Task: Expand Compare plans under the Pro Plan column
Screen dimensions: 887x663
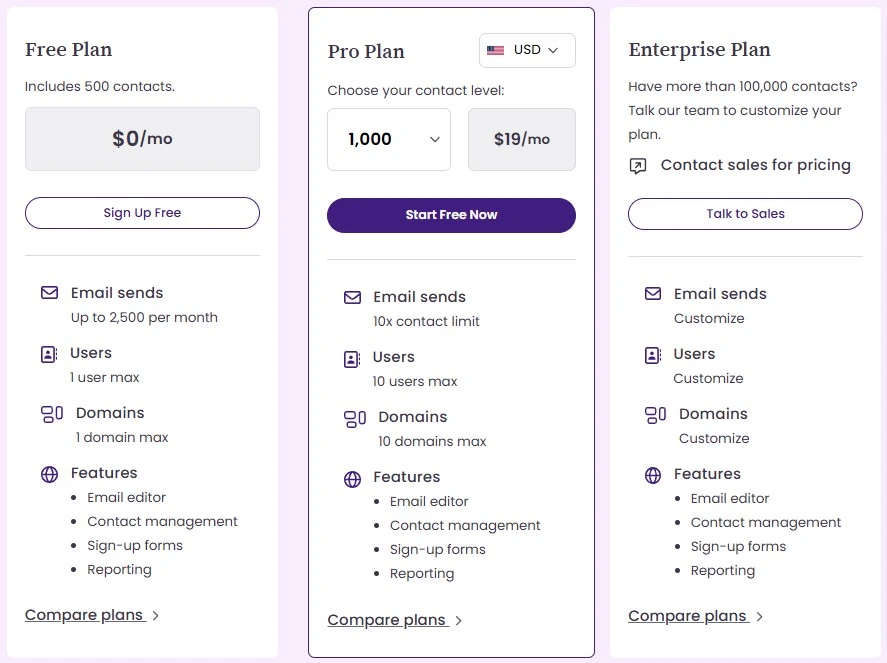Action: 387,620
